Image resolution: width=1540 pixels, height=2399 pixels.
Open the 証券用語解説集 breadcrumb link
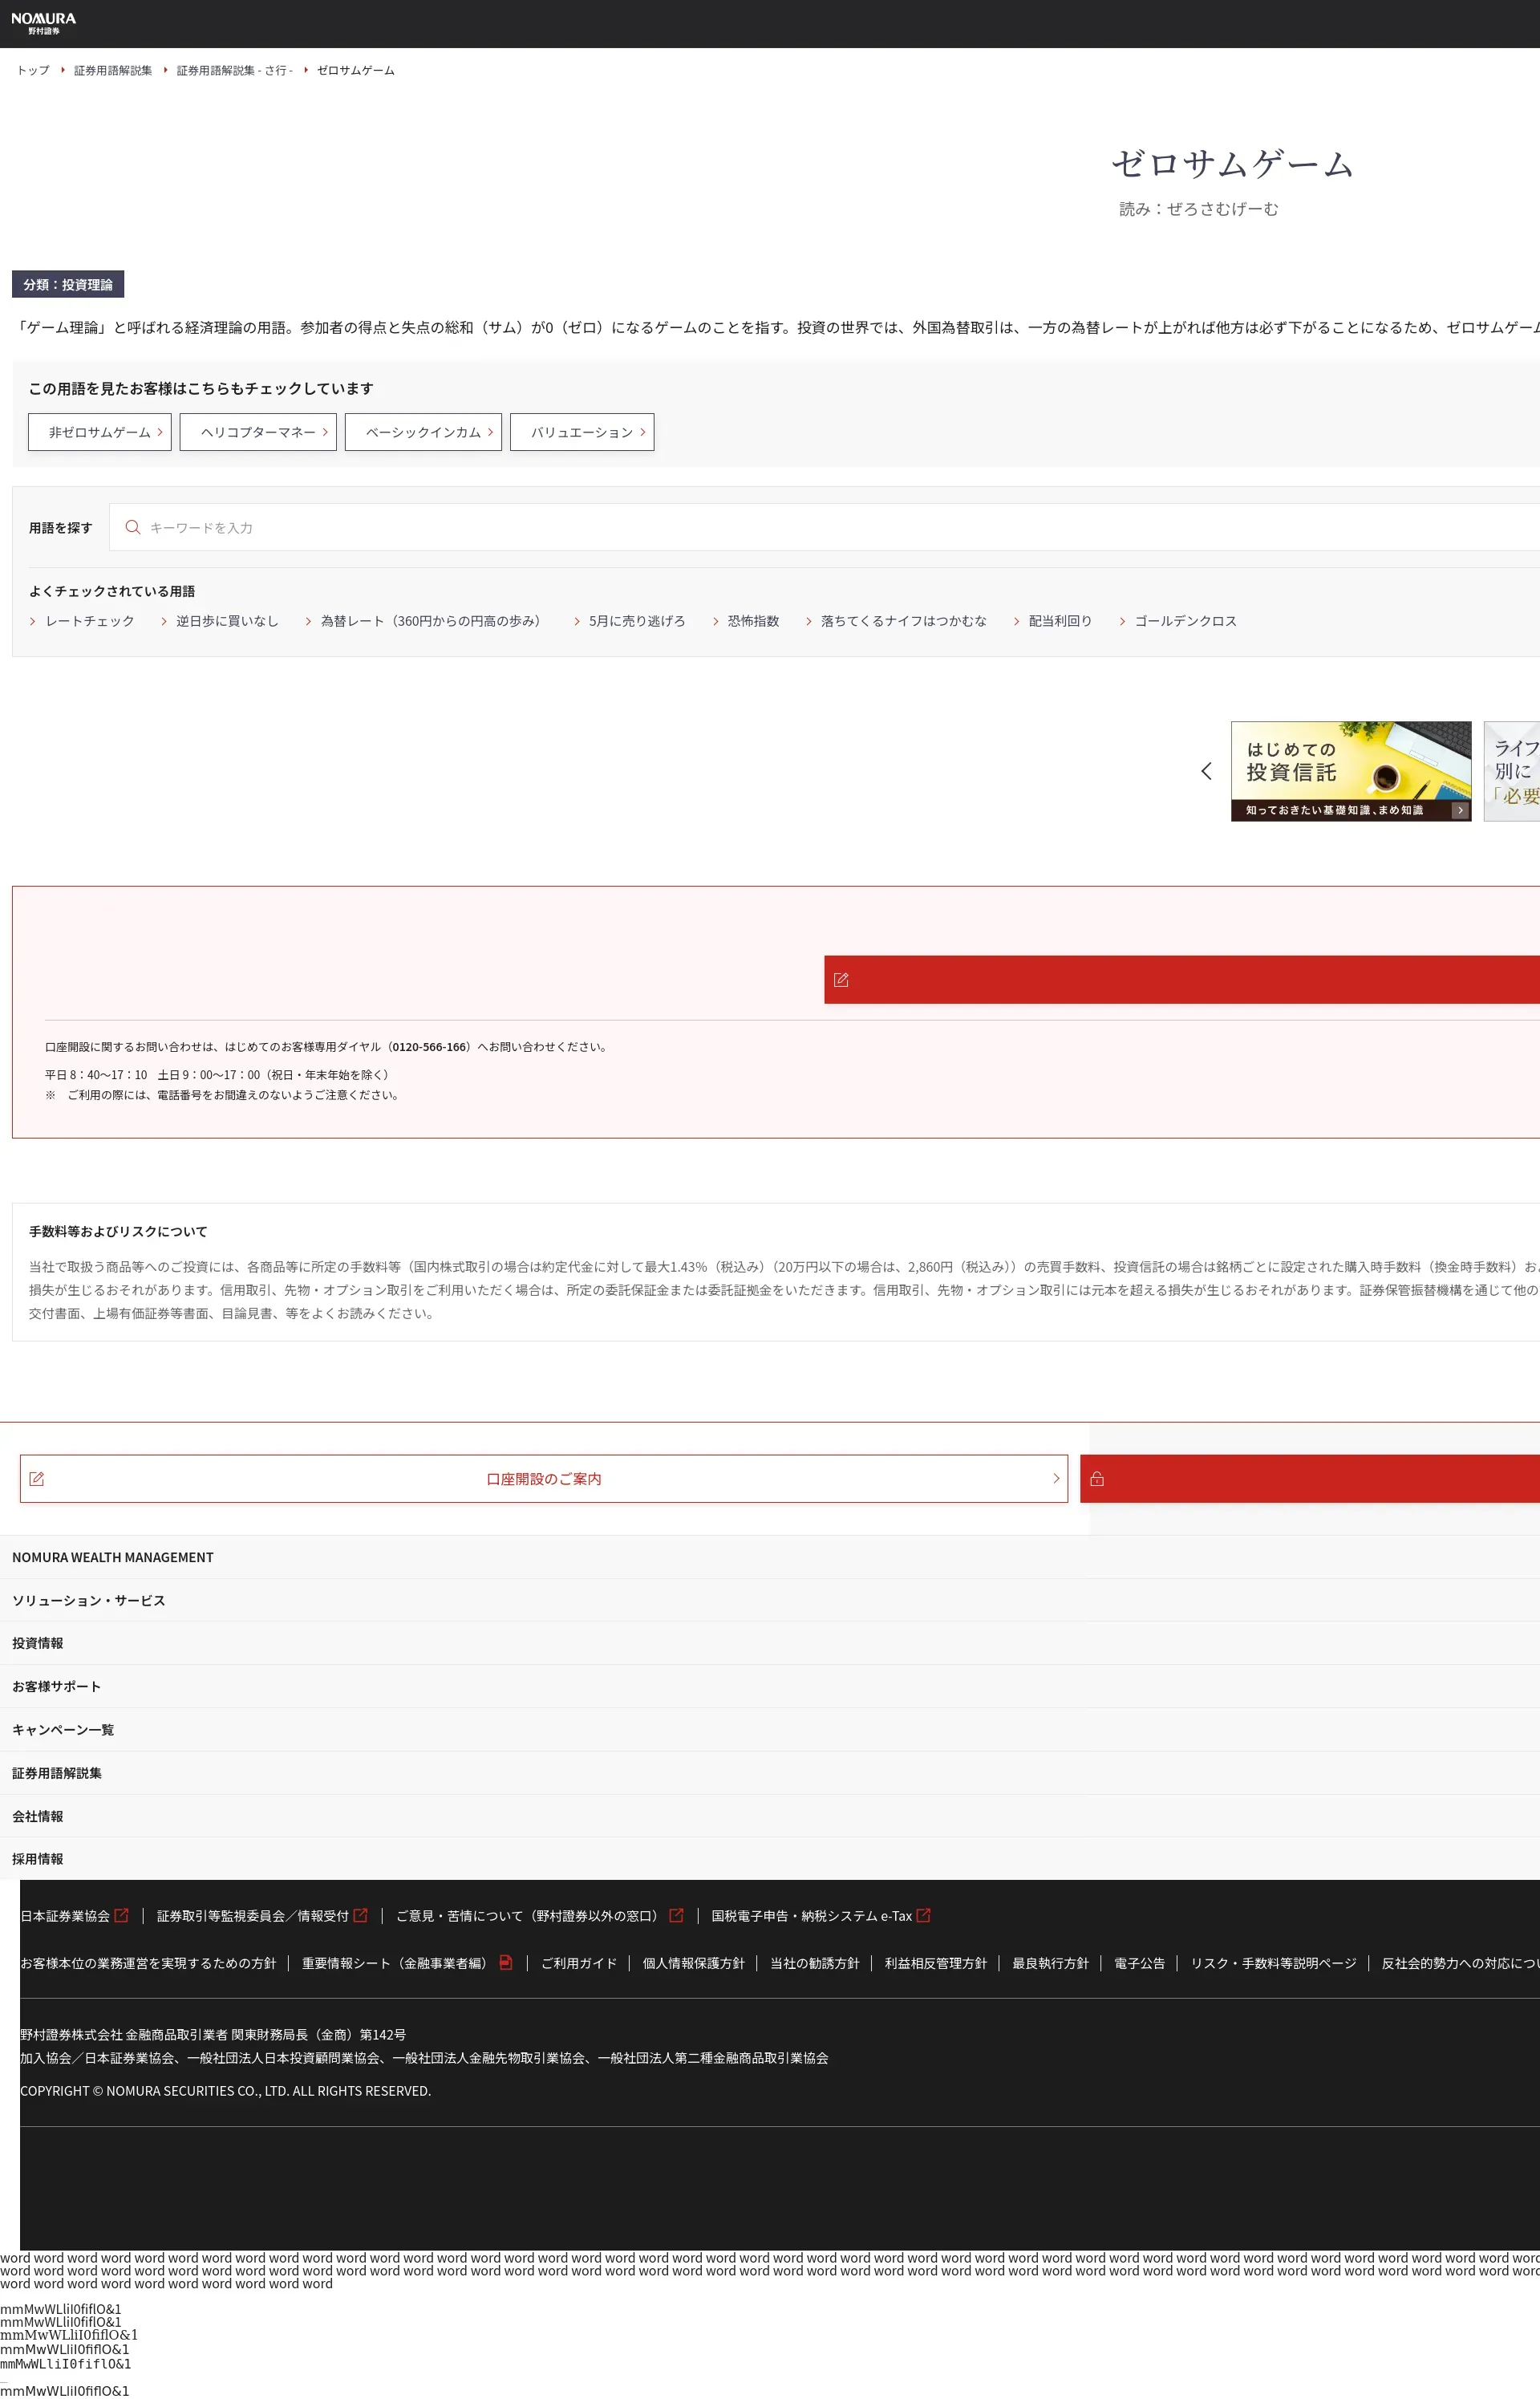[x=113, y=70]
